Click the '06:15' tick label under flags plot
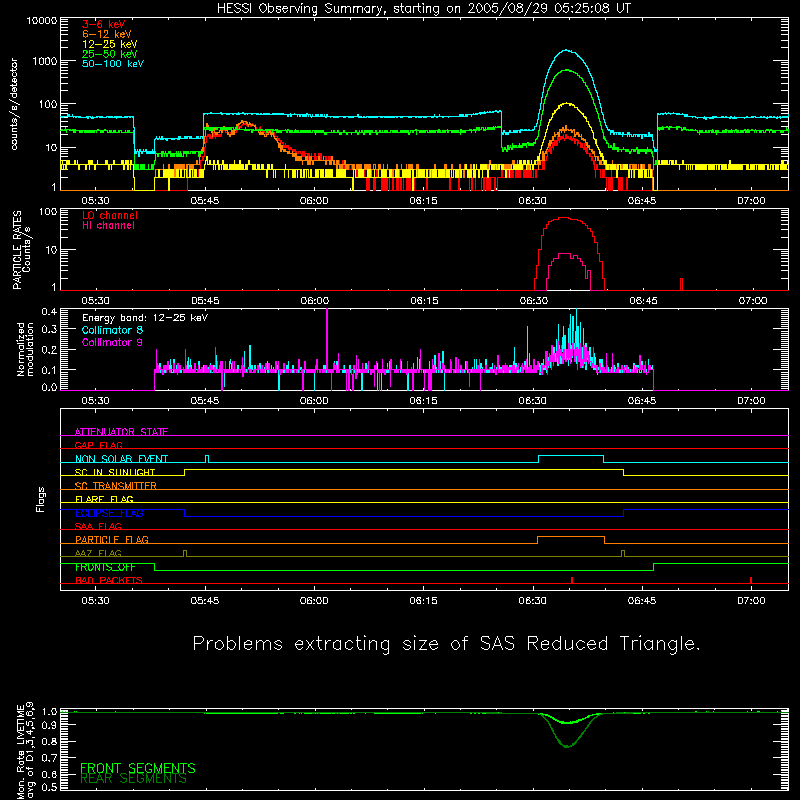The width and height of the screenshot is (800, 800). click(x=423, y=601)
